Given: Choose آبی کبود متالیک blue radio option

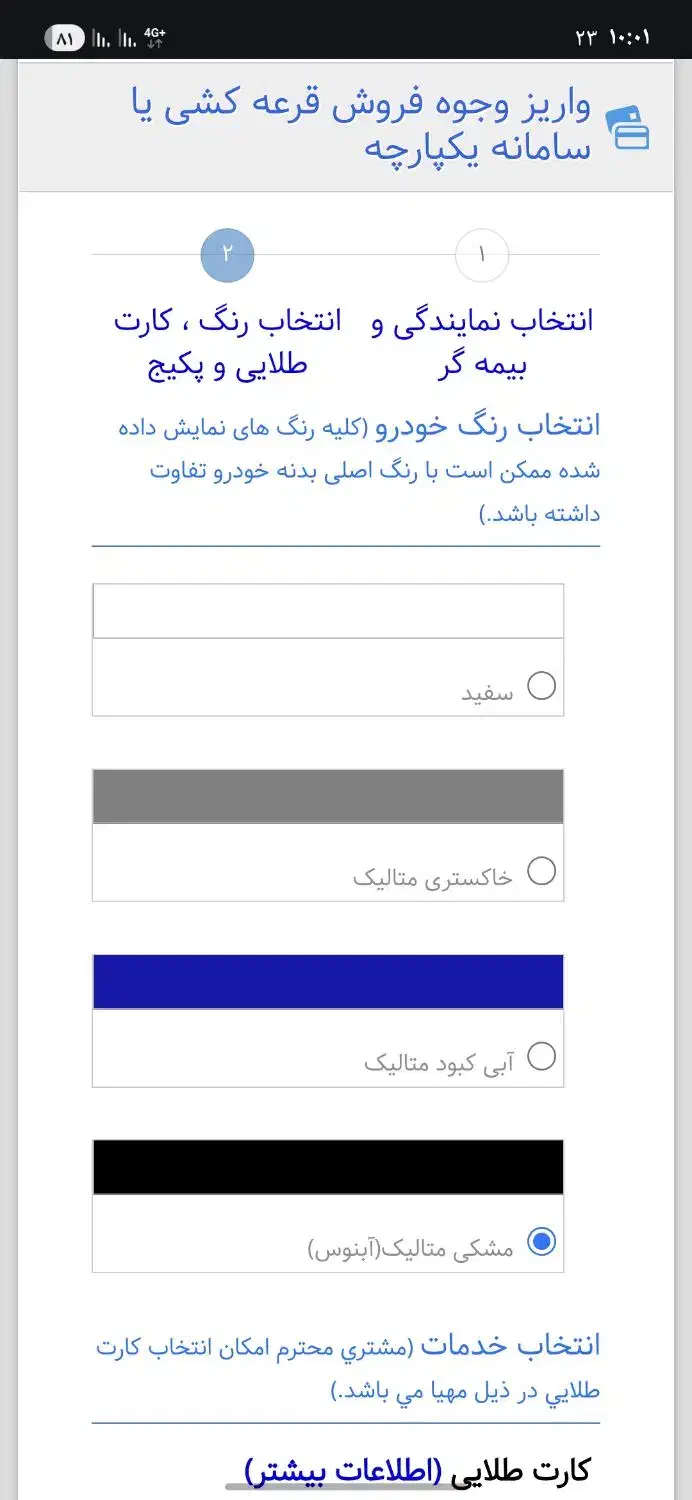Looking at the screenshot, I should (x=541, y=1056).
